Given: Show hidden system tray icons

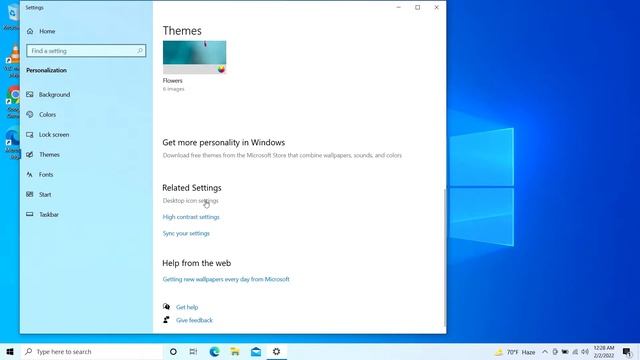Looking at the screenshot, I should click(x=545, y=352).
